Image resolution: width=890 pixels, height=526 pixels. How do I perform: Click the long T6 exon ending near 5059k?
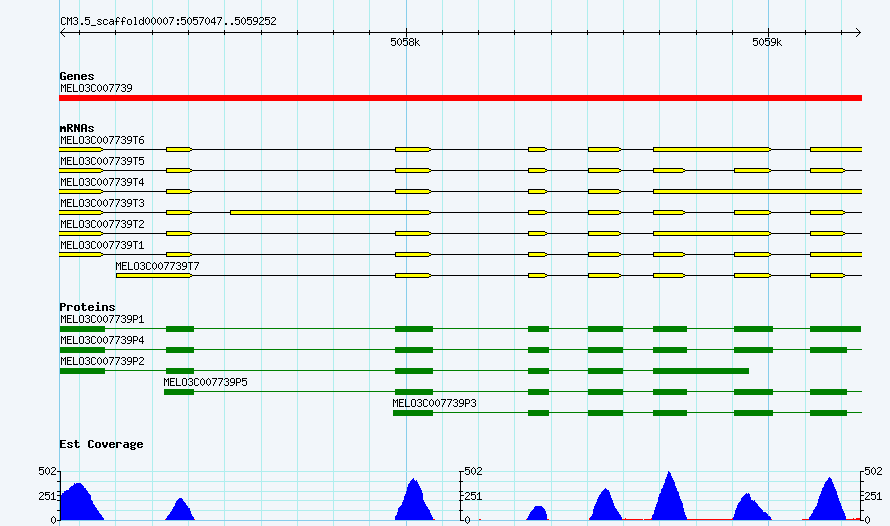[x=712, y=150]
